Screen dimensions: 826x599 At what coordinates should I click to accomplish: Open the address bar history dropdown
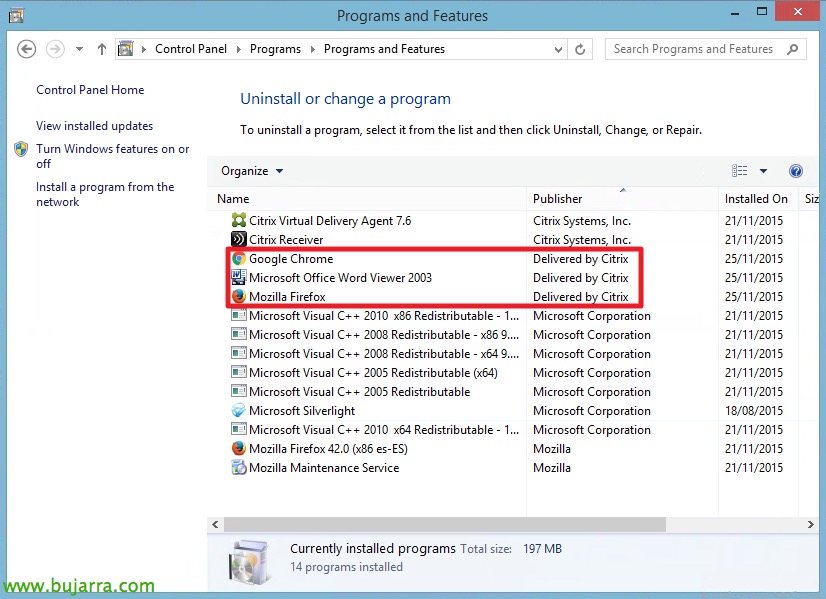pyautogui.click(x=558, y=50)
